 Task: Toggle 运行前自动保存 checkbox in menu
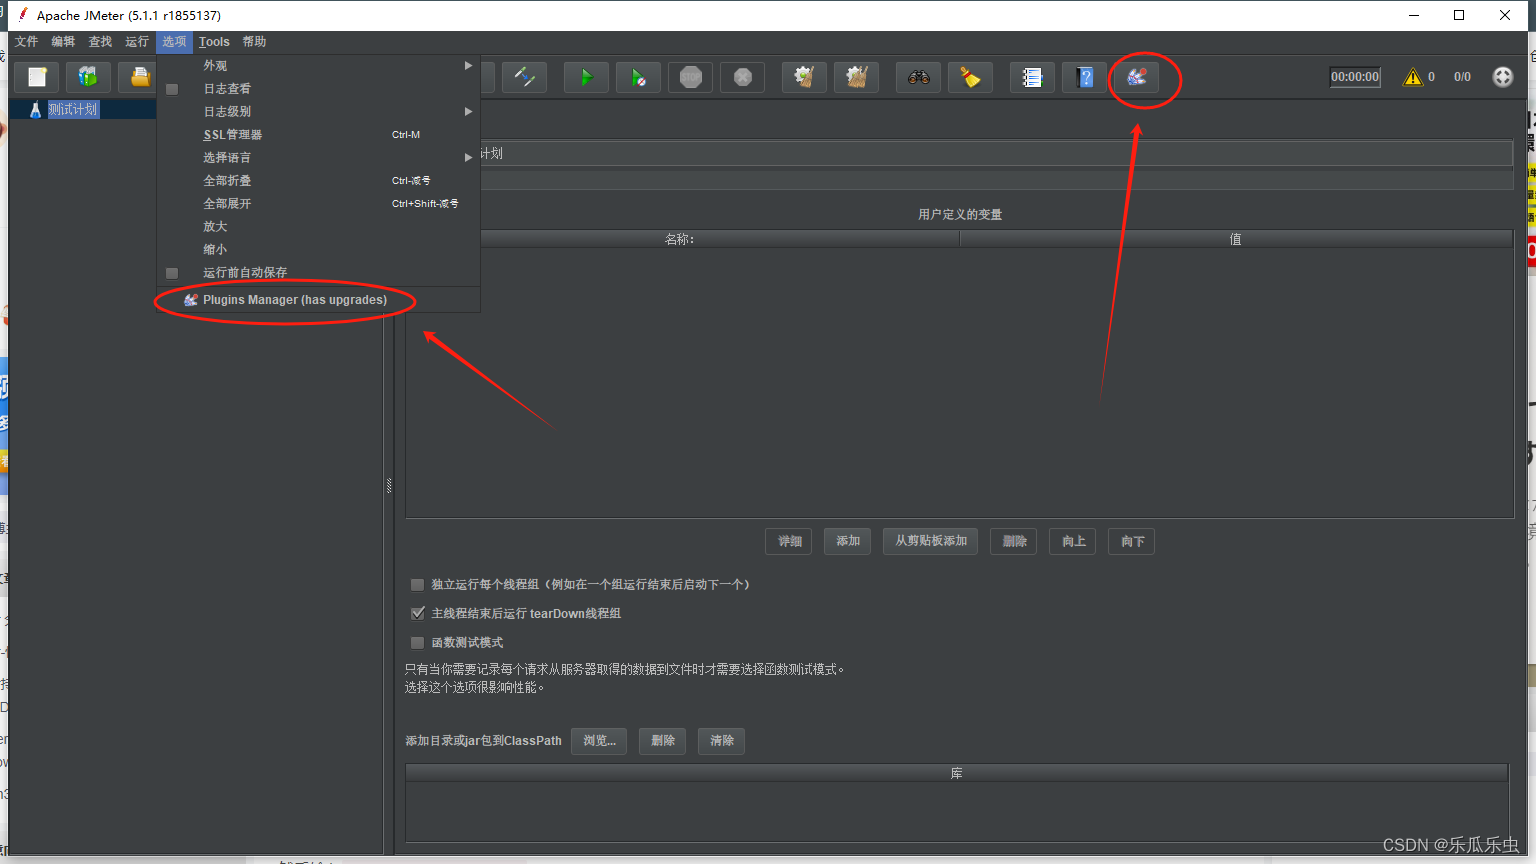point(172,273)
